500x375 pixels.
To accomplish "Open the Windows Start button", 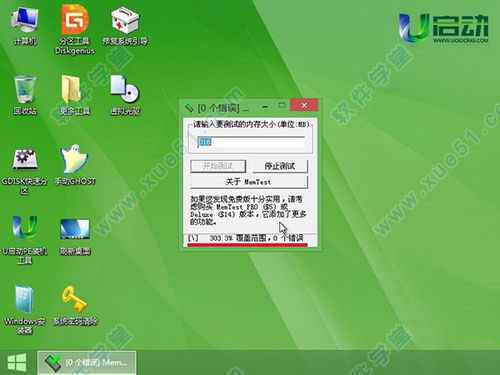I will tap(17, 362).
